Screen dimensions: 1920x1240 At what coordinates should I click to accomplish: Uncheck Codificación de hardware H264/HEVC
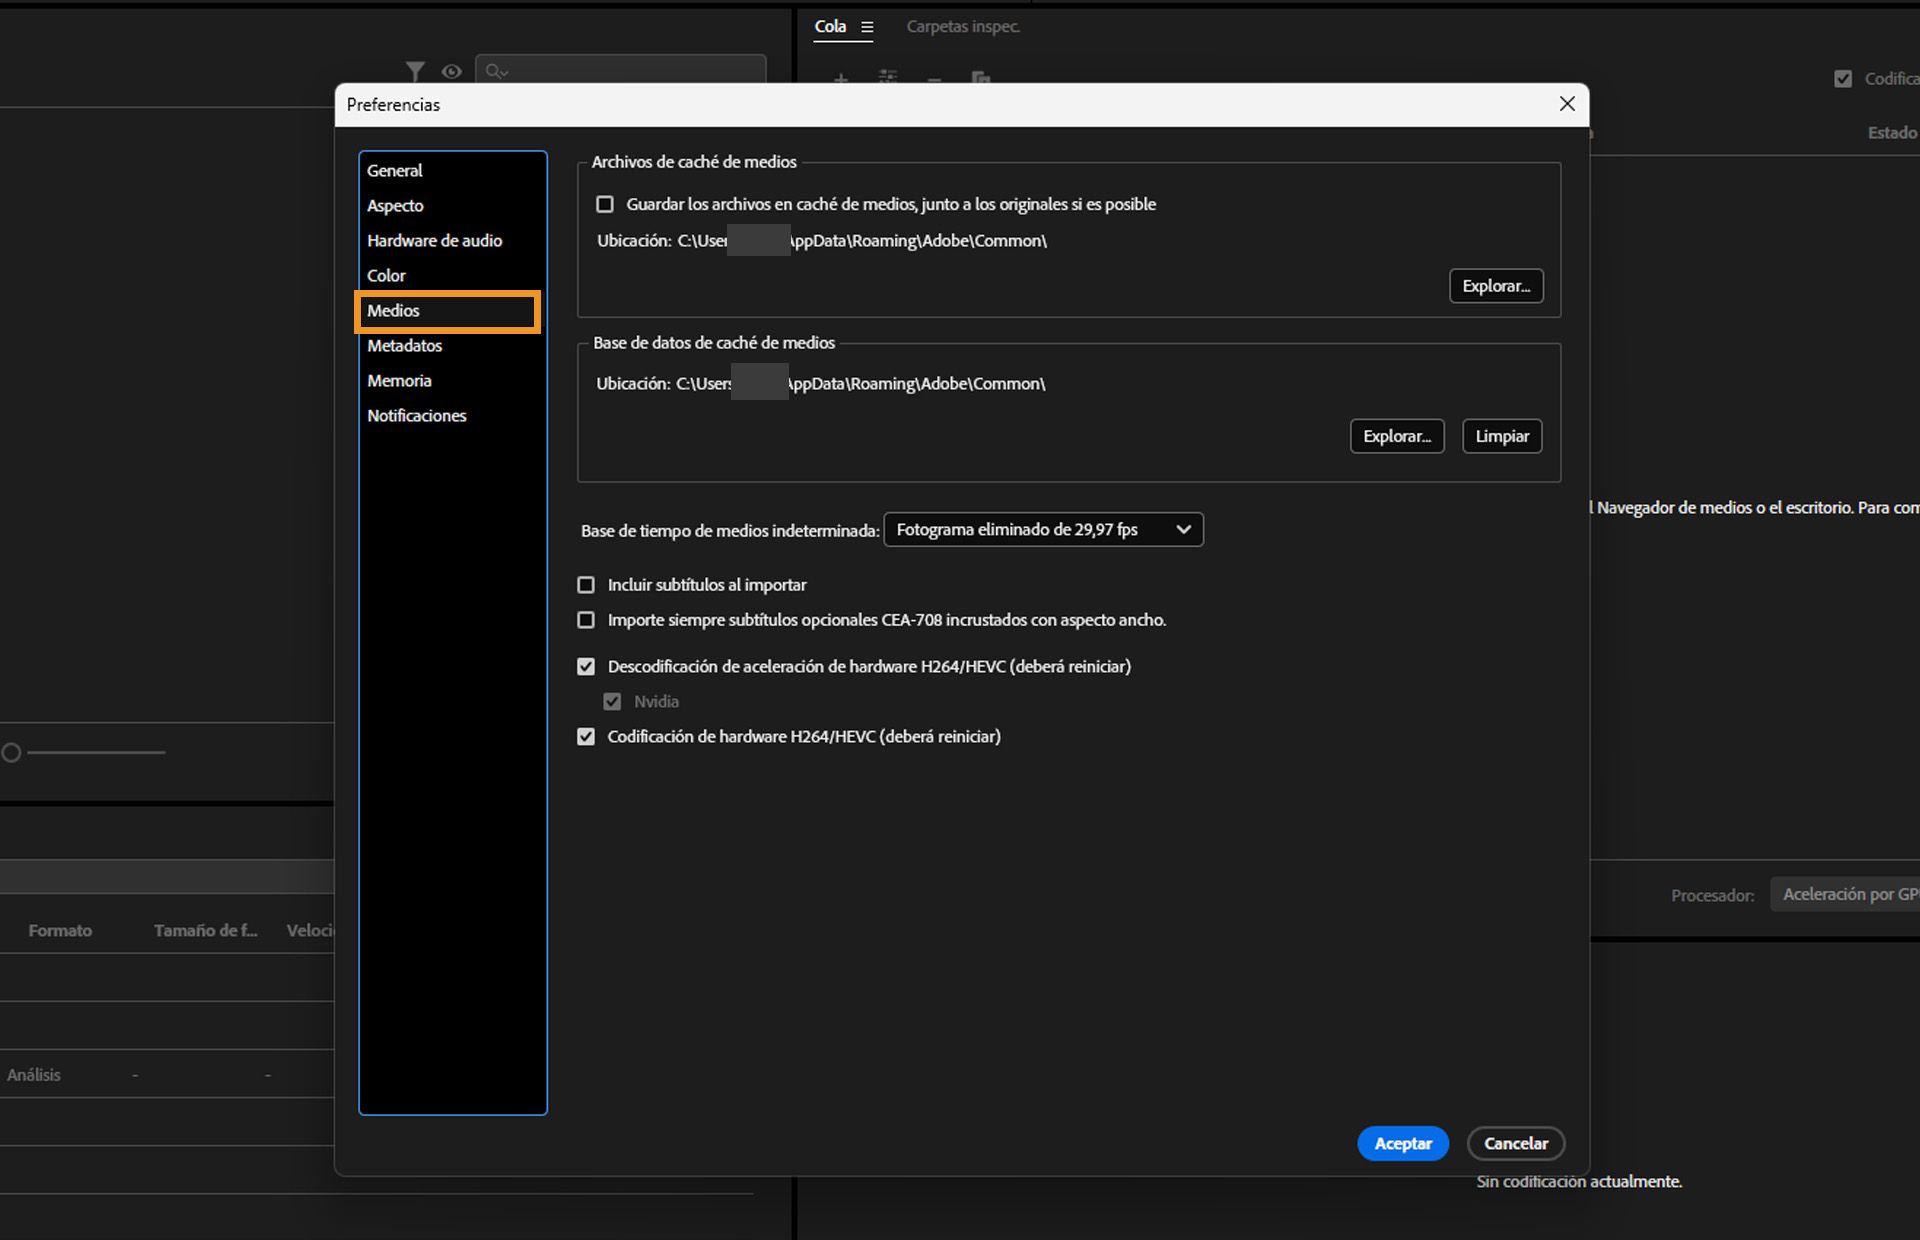click(x=586, y=737)
